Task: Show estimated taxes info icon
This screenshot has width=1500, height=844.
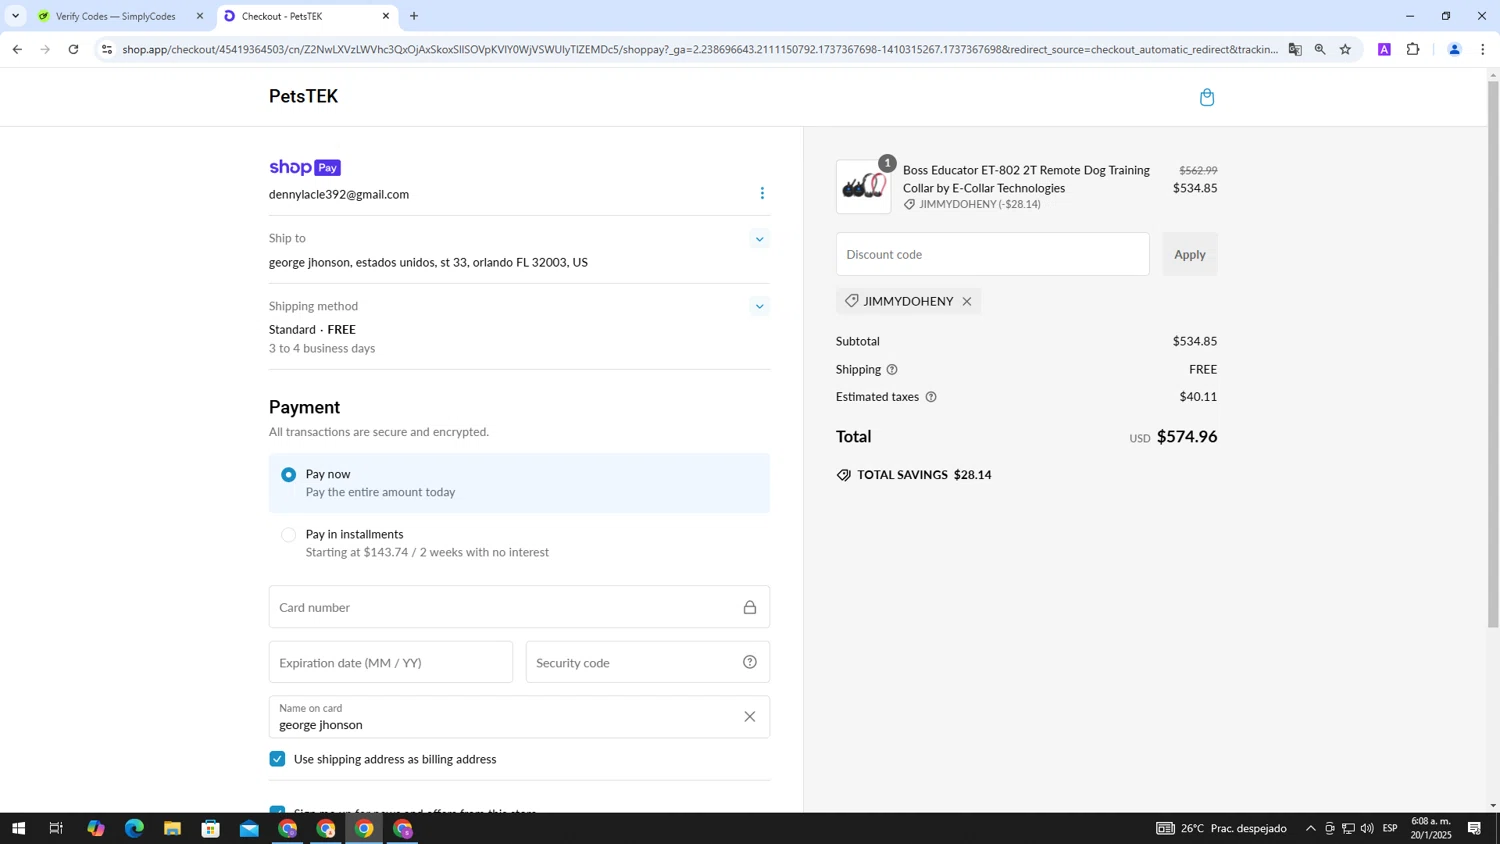Action: (x=931, y=397)
